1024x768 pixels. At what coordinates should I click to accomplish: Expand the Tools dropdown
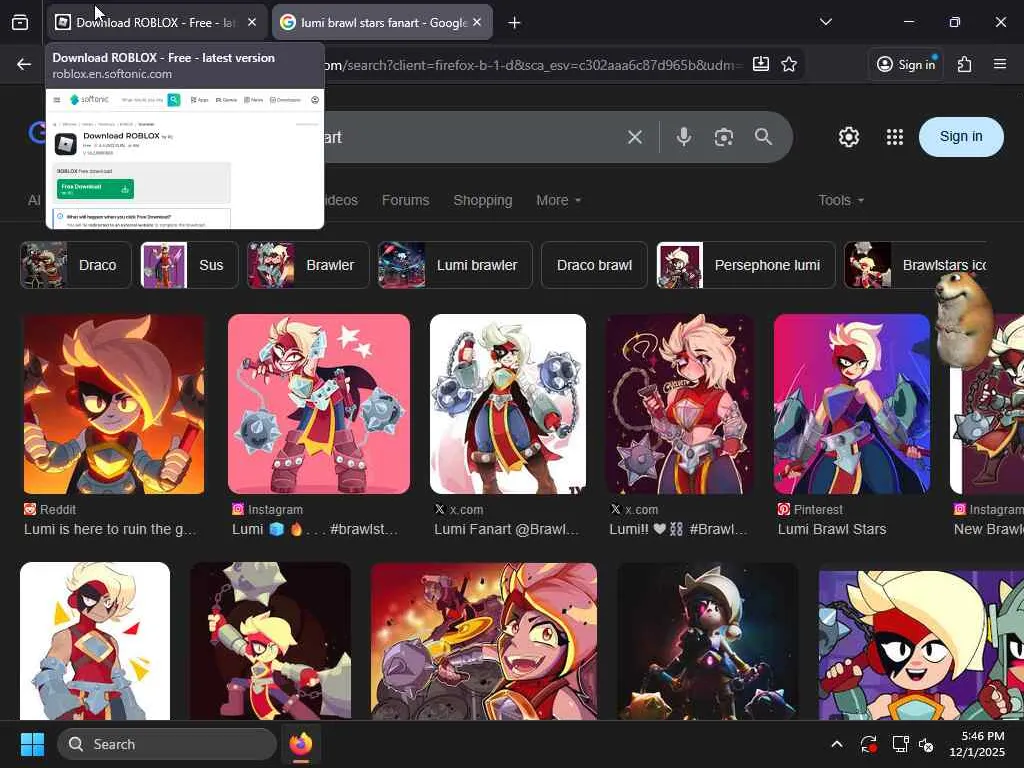841,200
